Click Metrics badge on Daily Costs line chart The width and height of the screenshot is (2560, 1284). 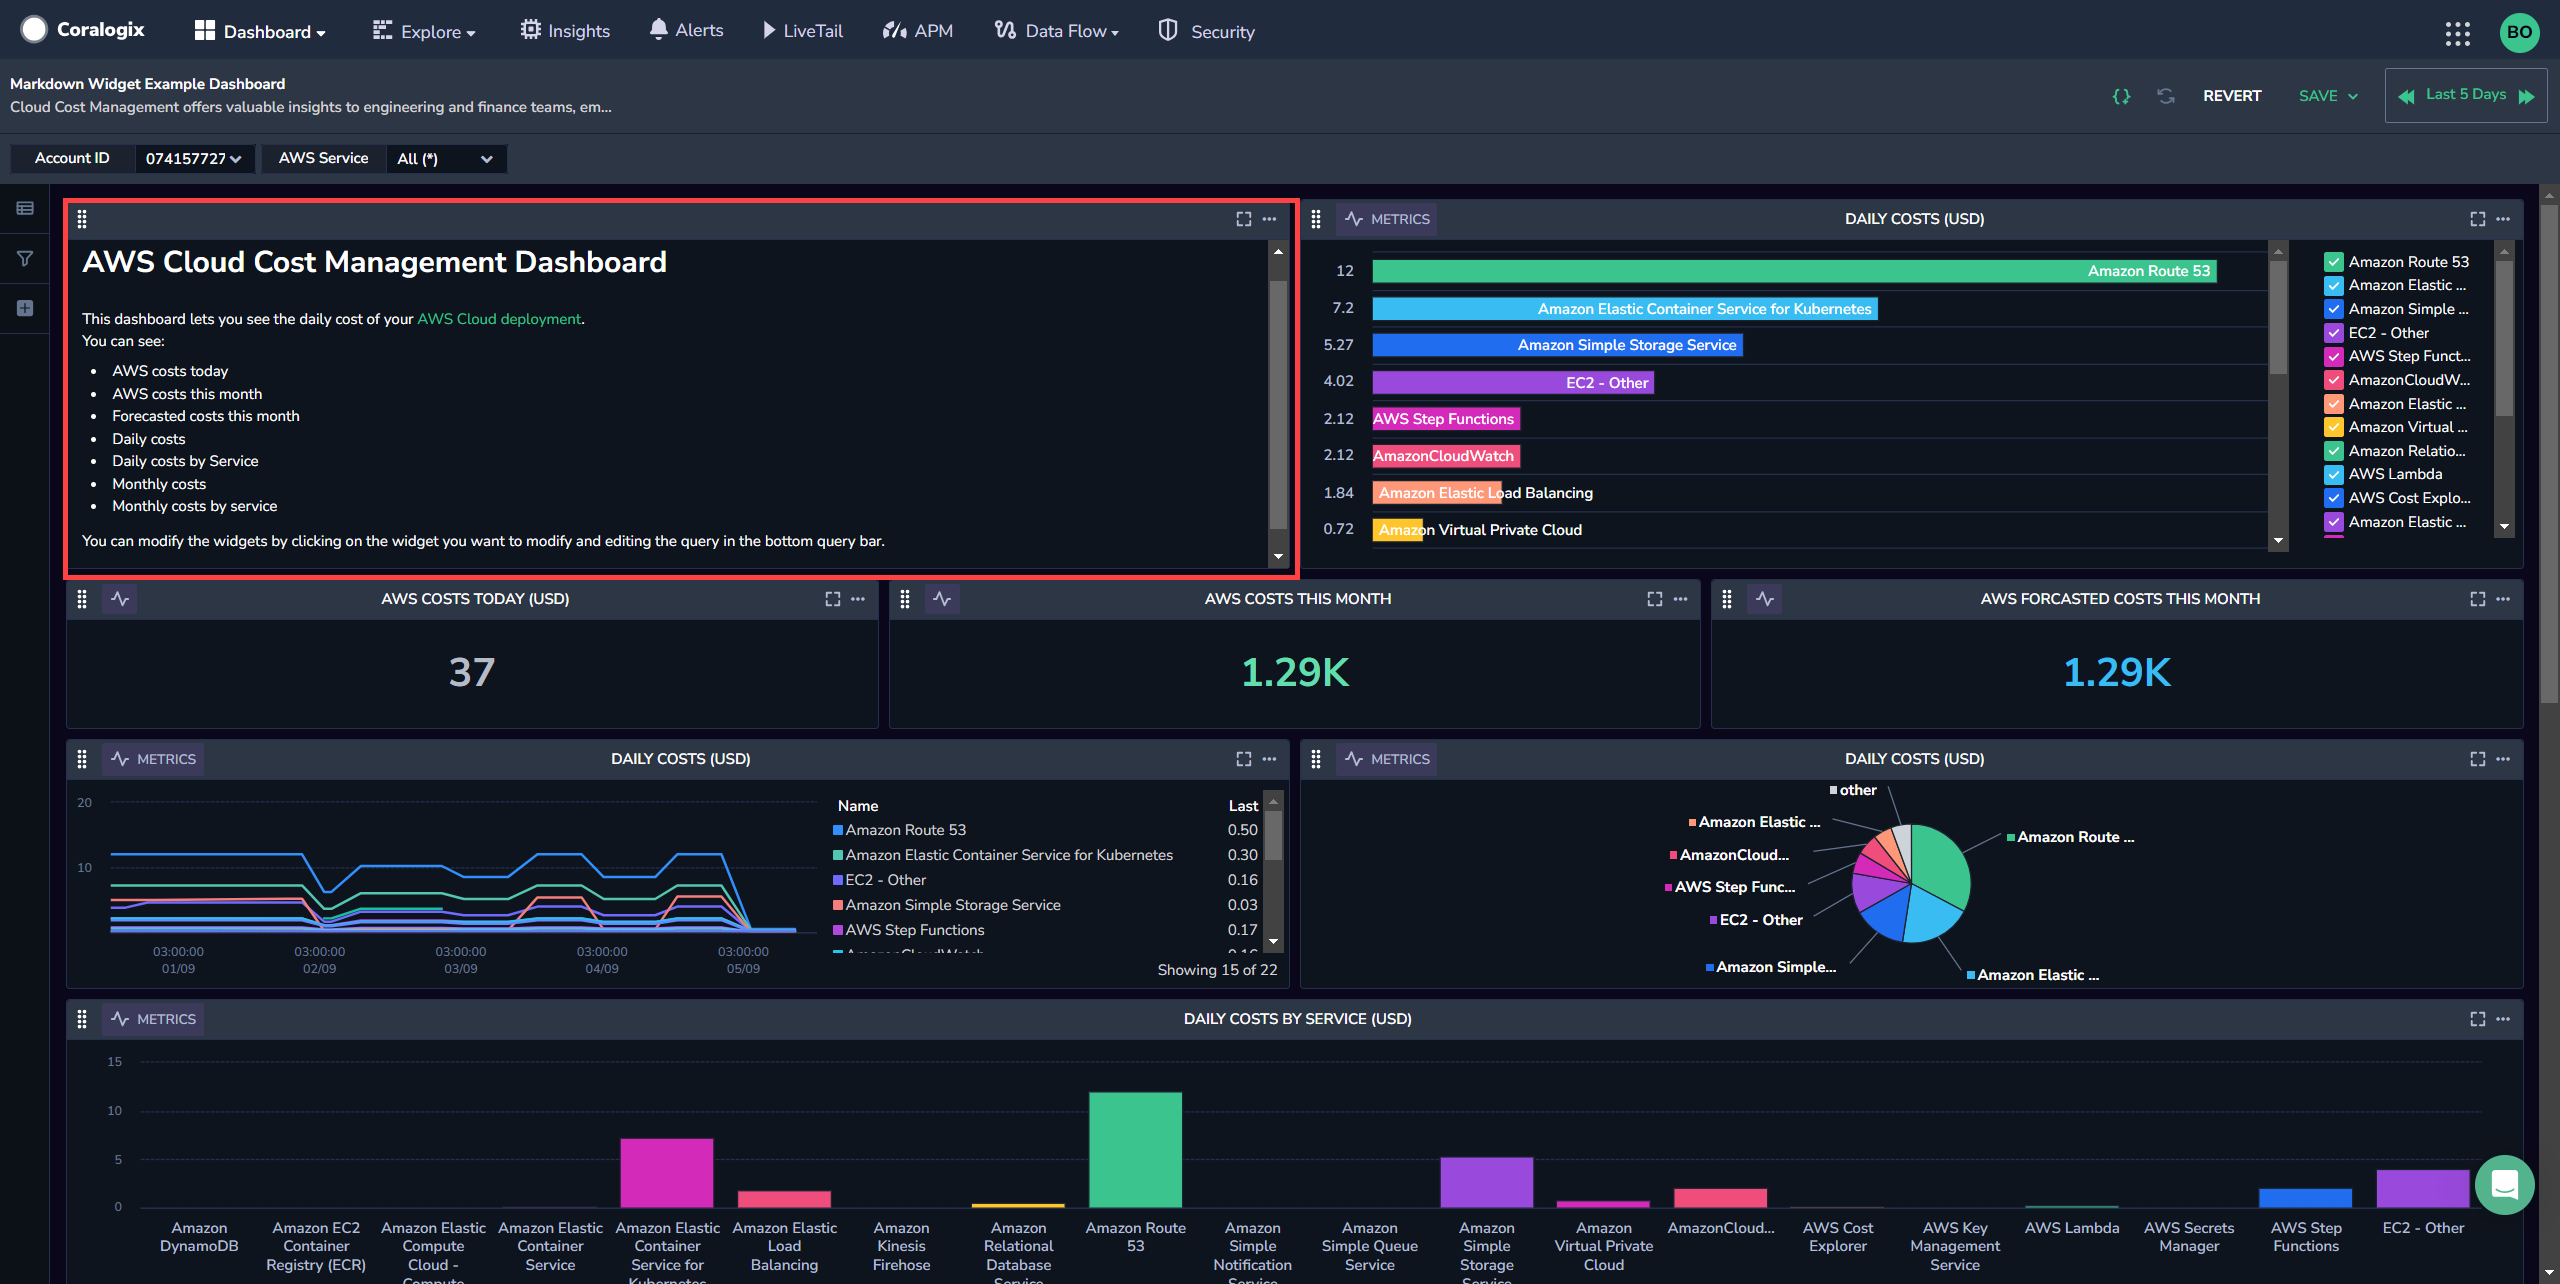[154, 759]
